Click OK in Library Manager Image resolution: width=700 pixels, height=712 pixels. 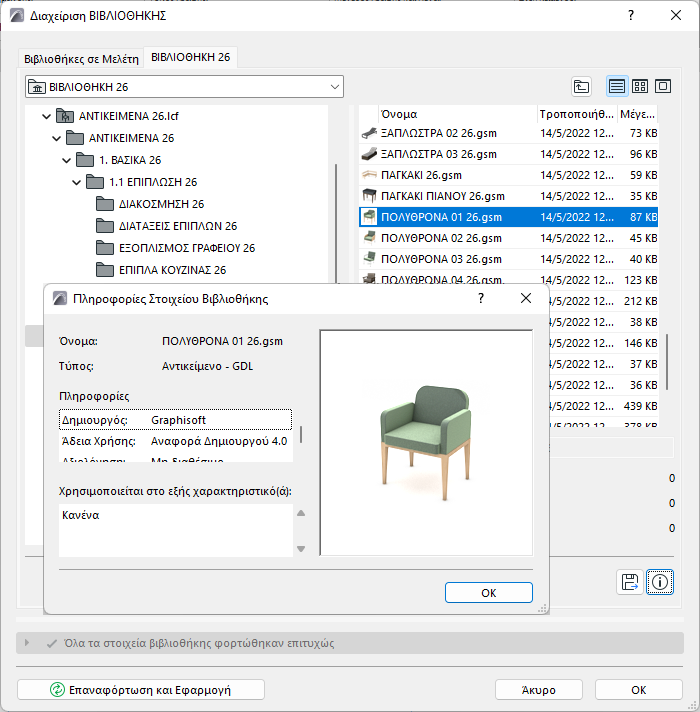pyautogui.click(x=639, y=690)
